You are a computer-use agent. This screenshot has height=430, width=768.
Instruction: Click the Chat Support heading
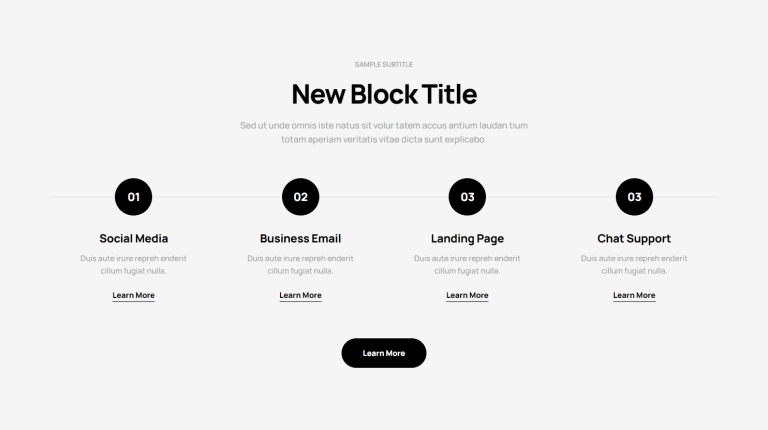coord(634,239)
